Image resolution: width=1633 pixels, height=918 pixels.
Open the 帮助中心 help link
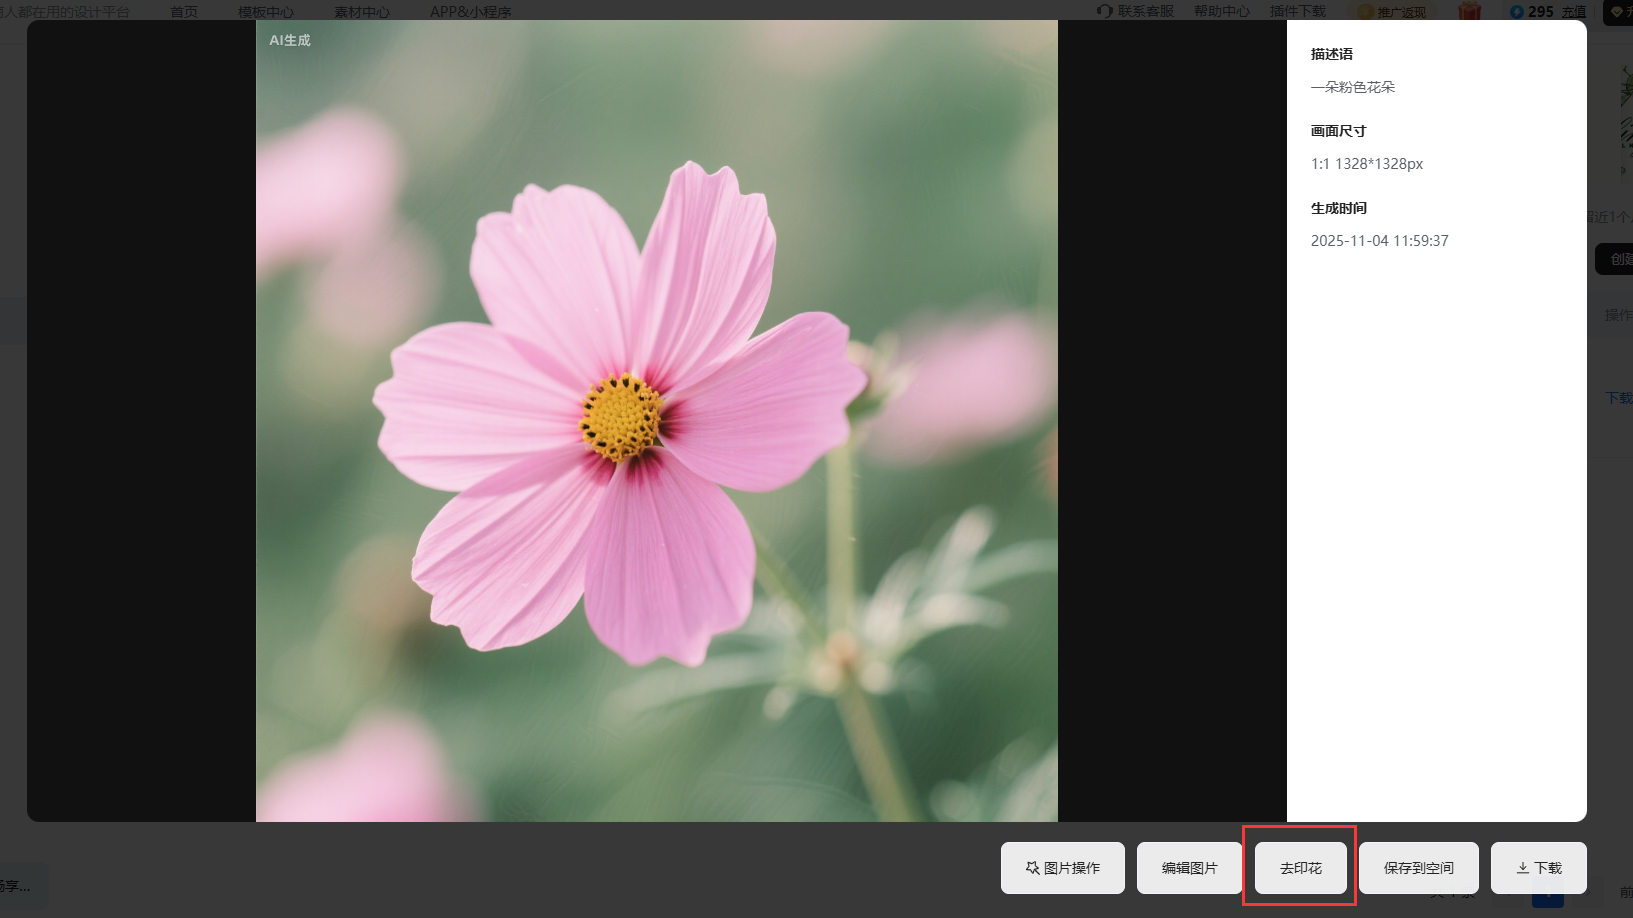point(1221,11)
